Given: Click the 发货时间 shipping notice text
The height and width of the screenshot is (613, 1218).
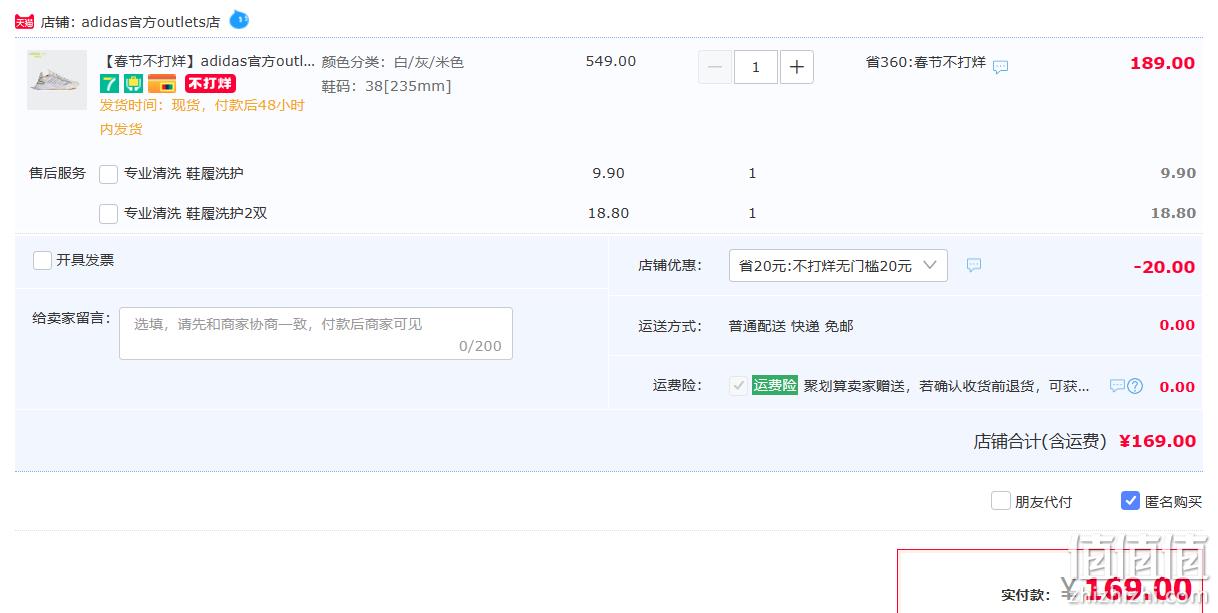Looking at the screenshot, I should [x=202, y=117].
